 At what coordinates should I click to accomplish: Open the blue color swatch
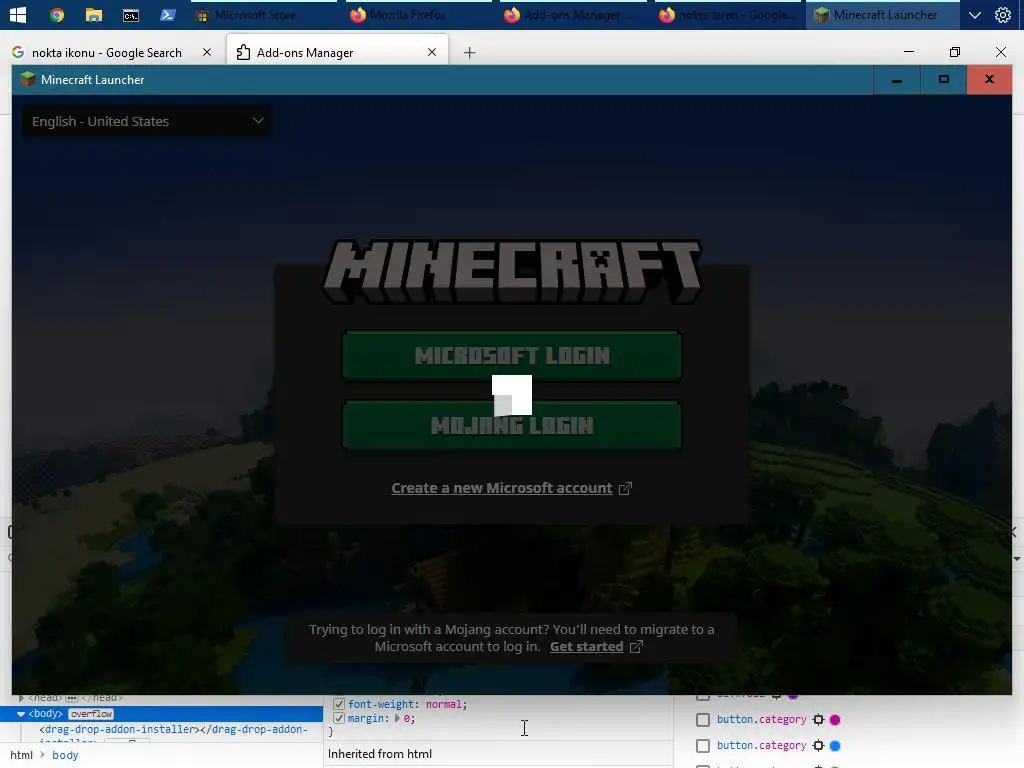[835, 746]
